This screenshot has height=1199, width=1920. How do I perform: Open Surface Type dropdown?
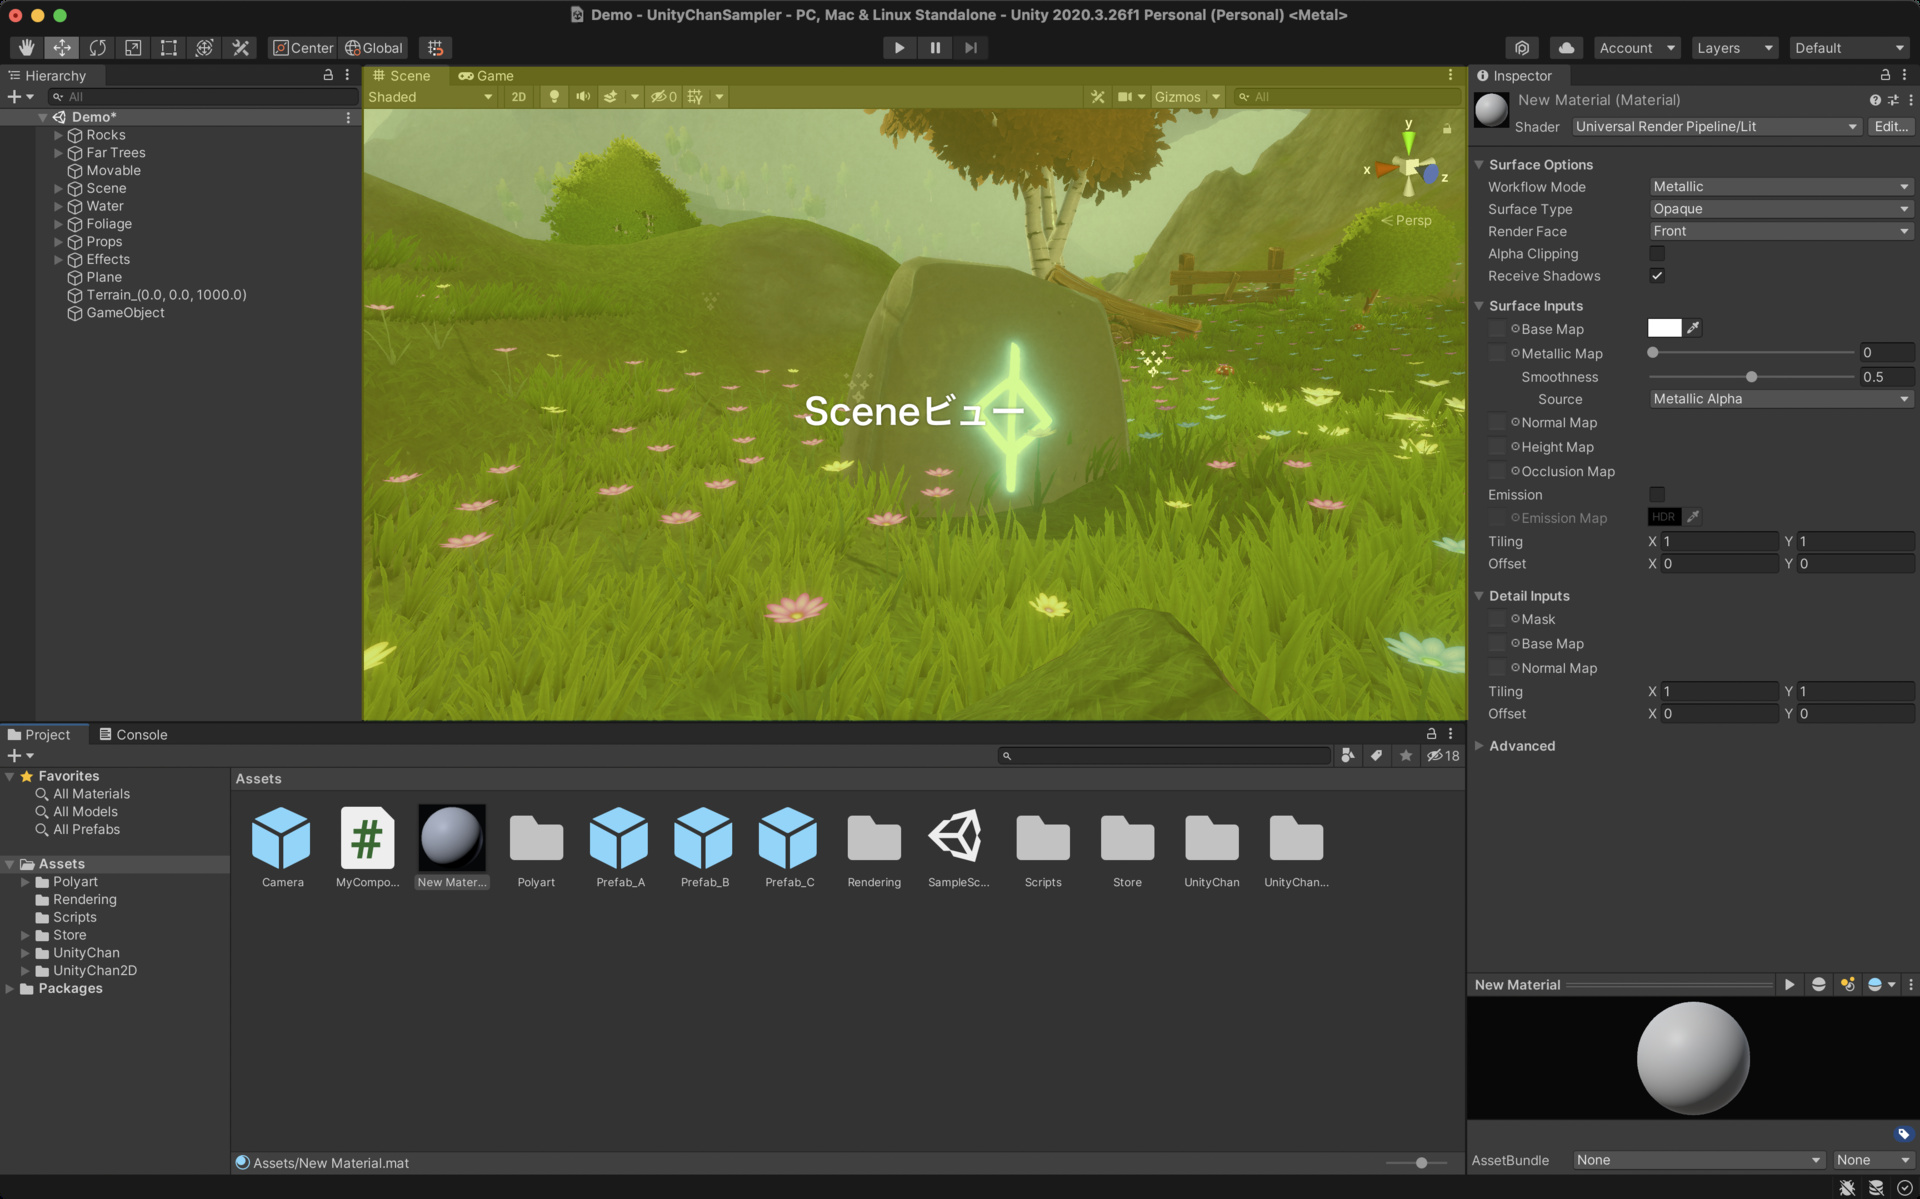coord(1780,209)
